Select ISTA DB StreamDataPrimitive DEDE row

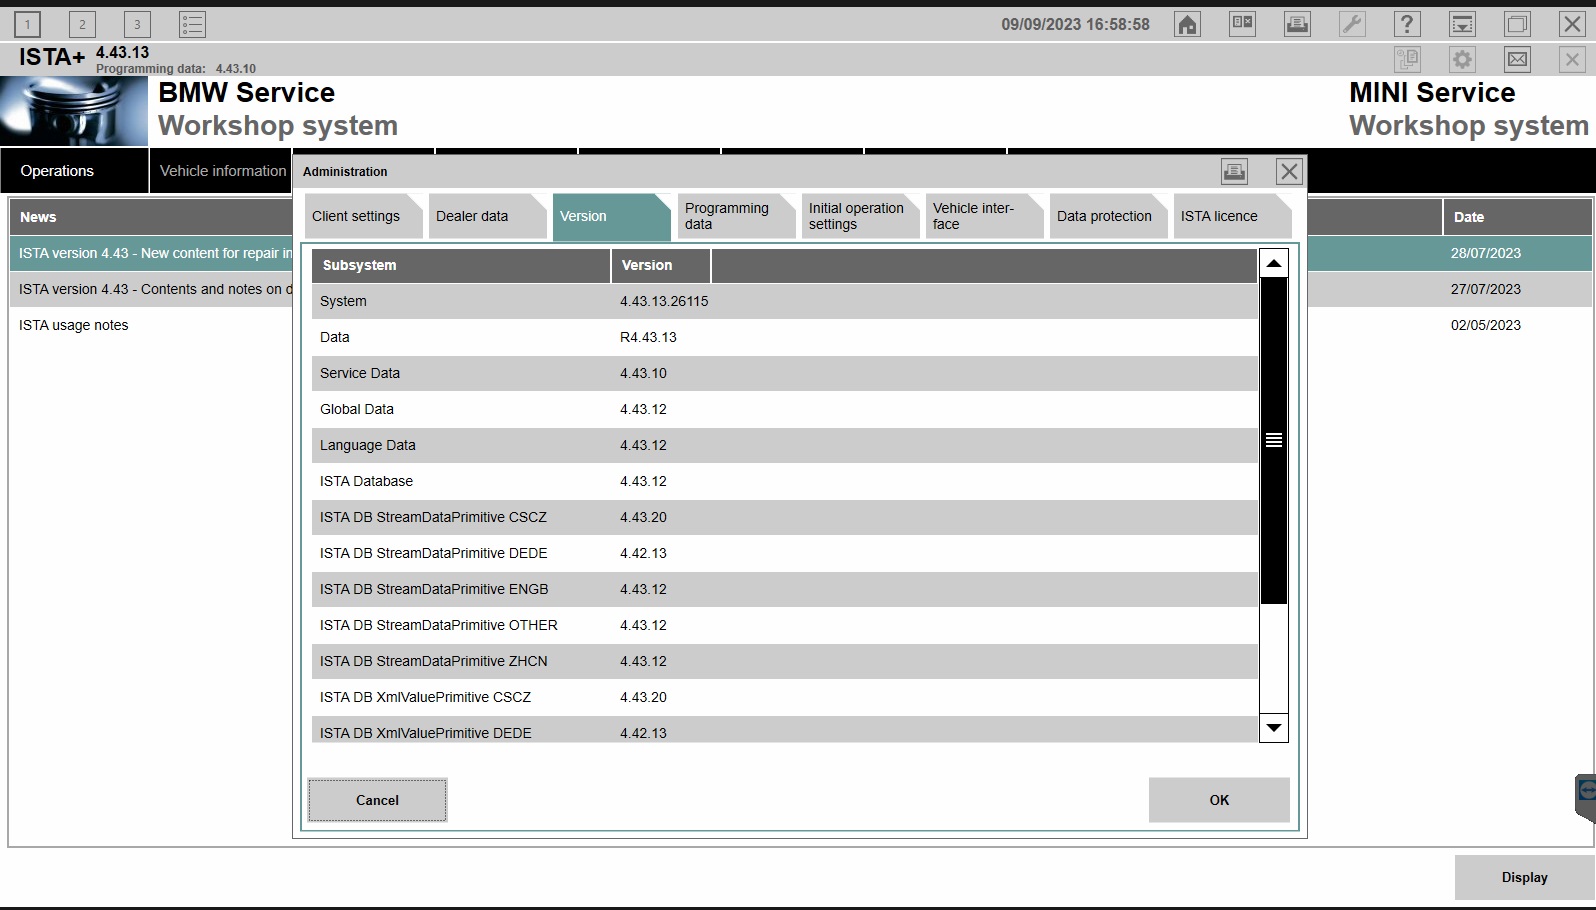[785, 553]
